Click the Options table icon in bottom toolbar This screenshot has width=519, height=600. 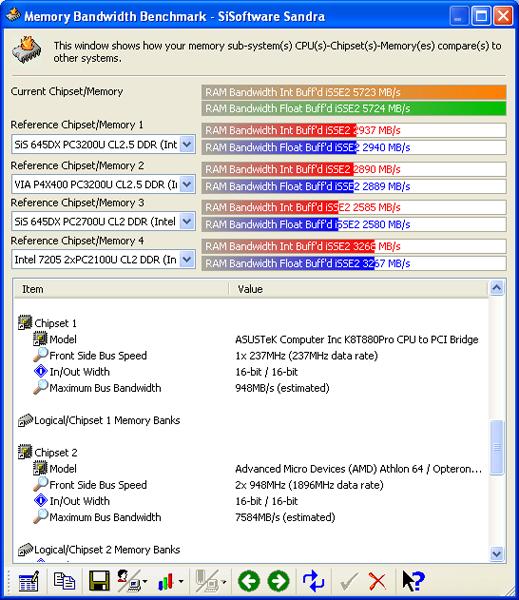click(29, 581)
